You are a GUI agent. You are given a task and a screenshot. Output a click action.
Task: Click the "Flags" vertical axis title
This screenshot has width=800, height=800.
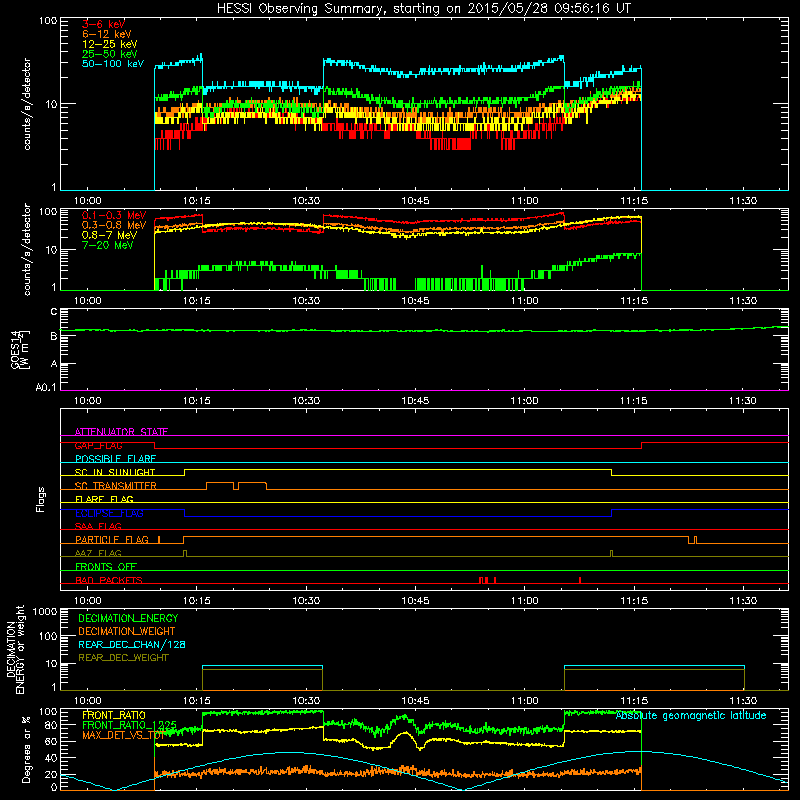click(x=40, y=499)
